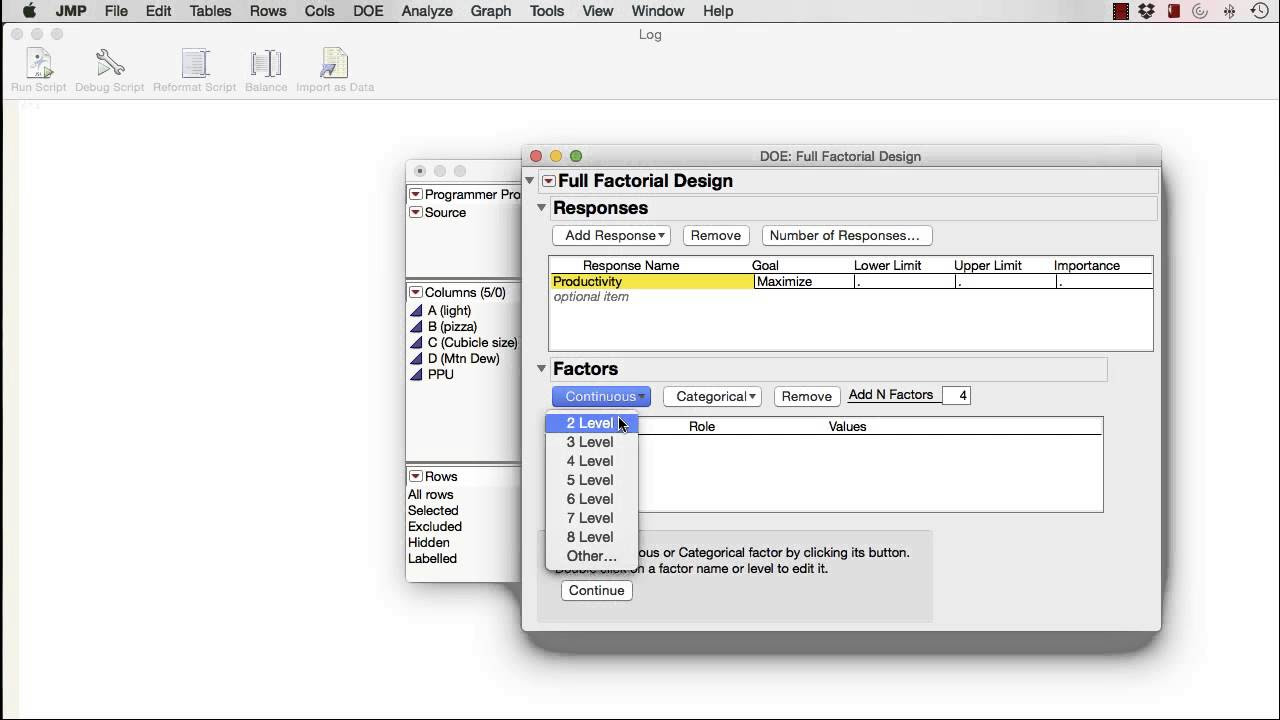
Task: Select 8 Level from the menu
Action: pos(591,537)
